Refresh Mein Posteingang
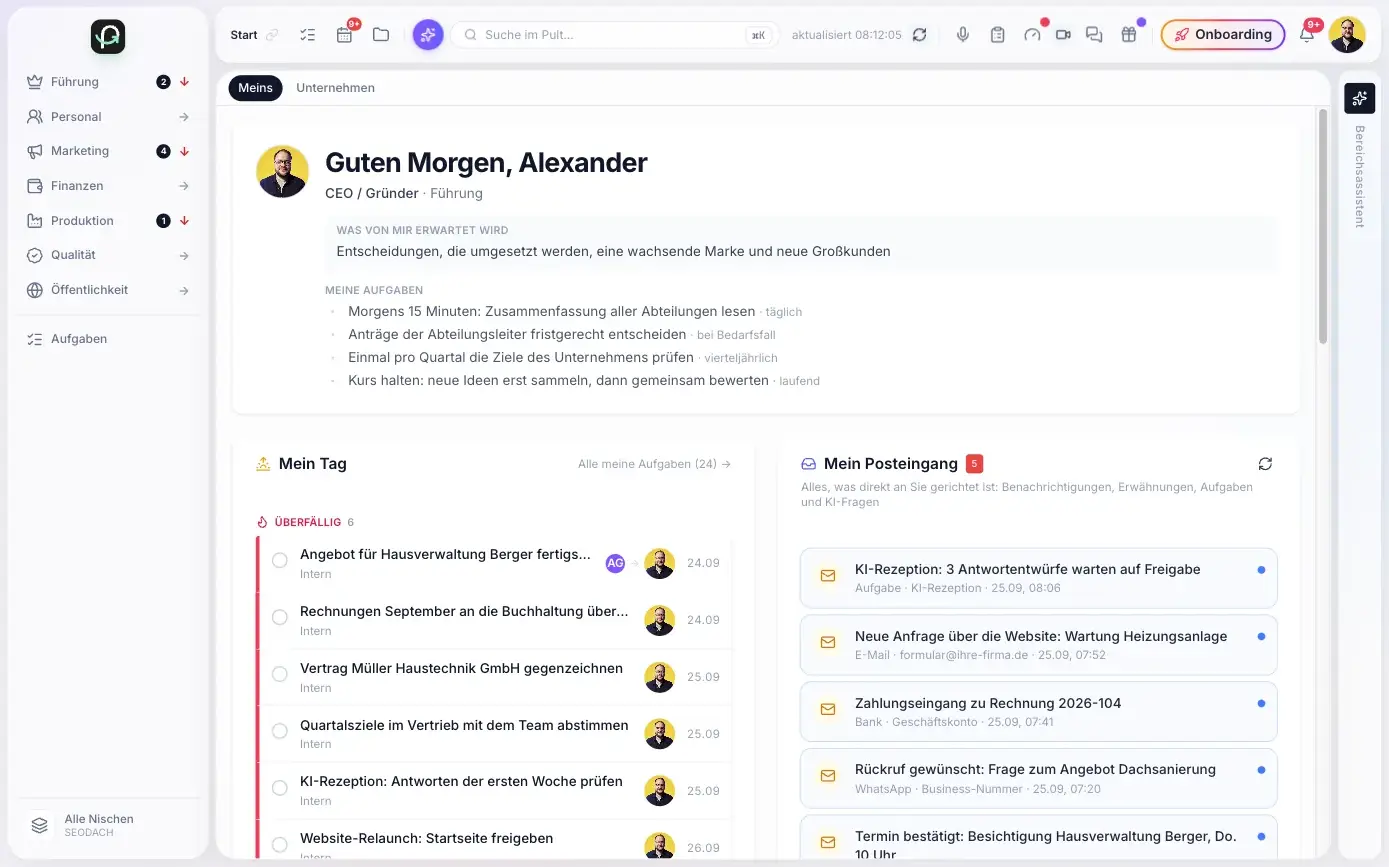The width and height of the screenshot is (1389, 867). (x=1265, y=464)
